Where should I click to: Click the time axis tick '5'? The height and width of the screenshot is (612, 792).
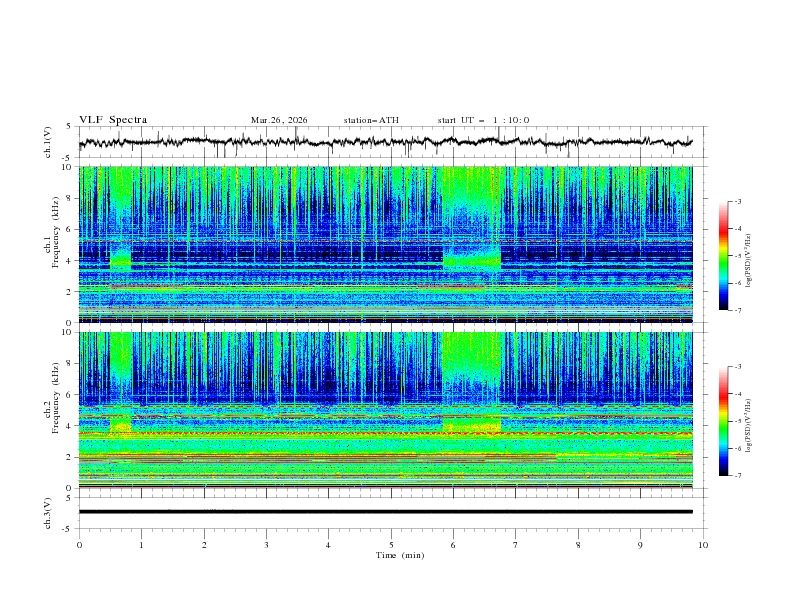click(391, 545)
